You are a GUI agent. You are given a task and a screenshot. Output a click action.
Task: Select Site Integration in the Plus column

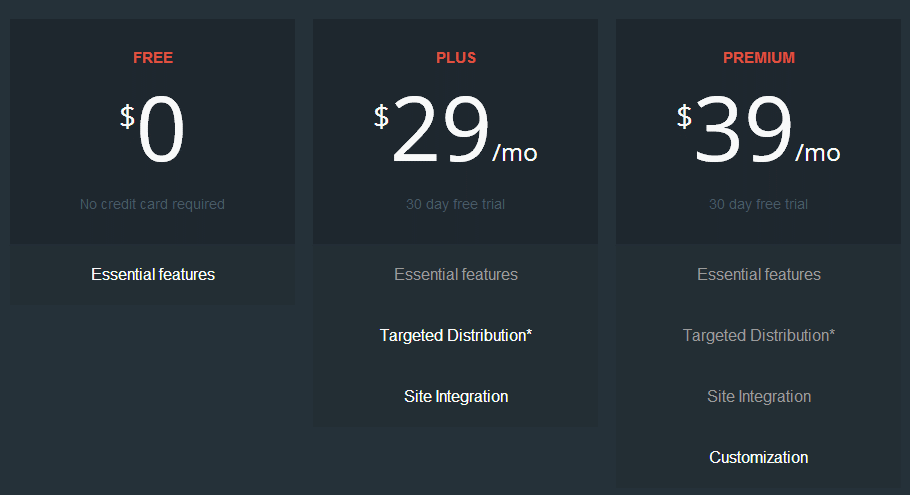456,396
